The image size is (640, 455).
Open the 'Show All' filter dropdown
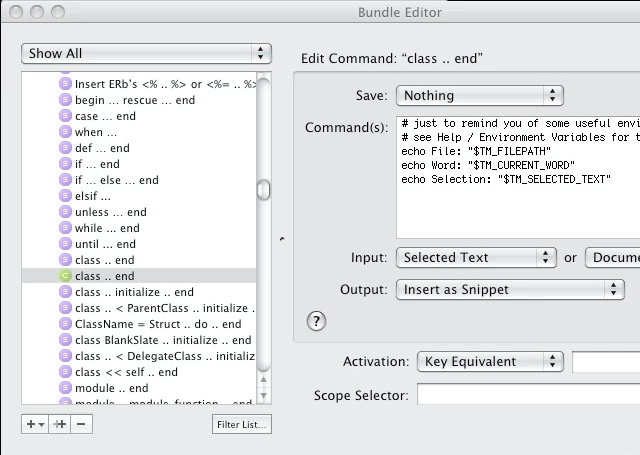[x=146, y=53]
